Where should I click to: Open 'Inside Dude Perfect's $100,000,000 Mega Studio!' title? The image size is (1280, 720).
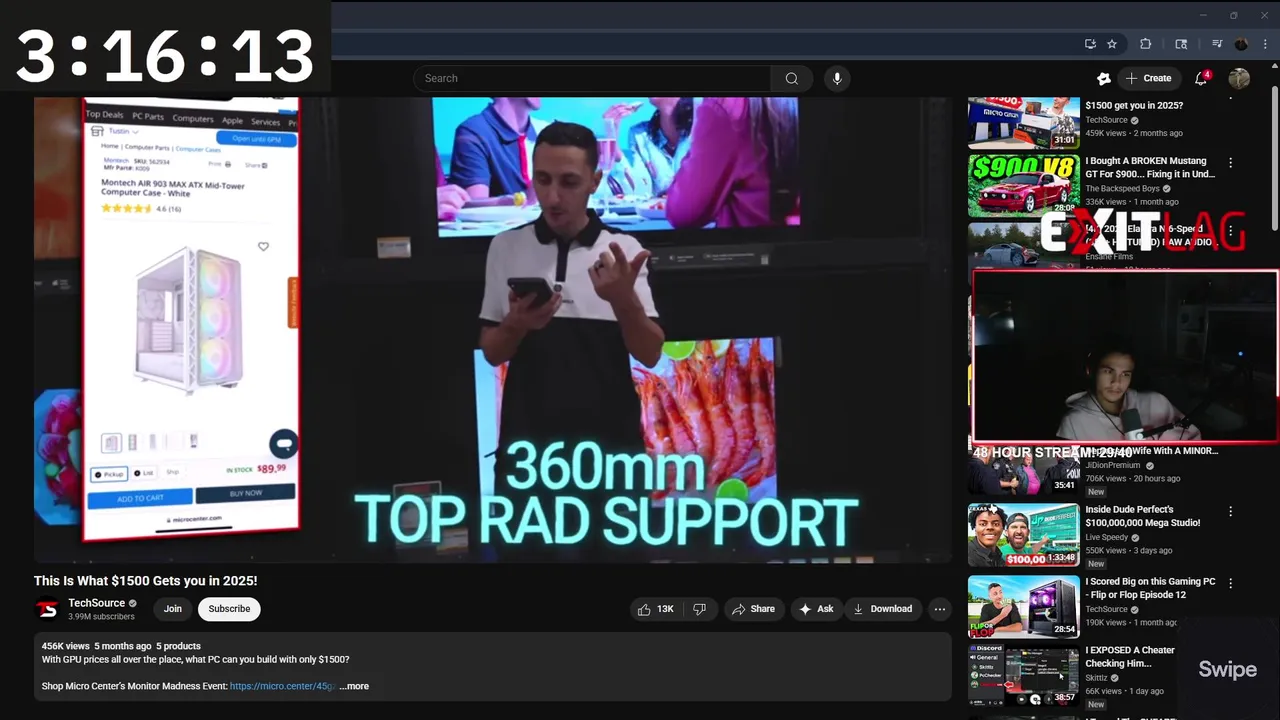(x=1144, y=516)
